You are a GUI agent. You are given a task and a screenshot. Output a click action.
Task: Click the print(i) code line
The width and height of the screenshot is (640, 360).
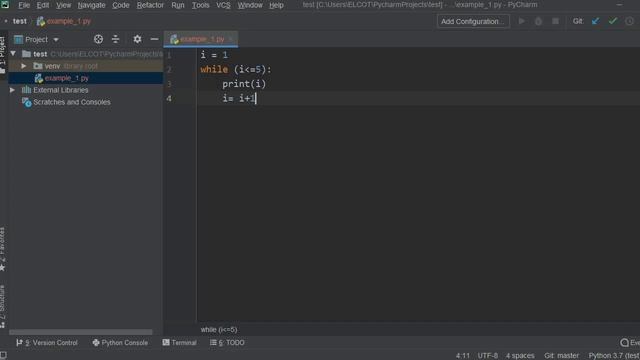[x=244, y=84]
